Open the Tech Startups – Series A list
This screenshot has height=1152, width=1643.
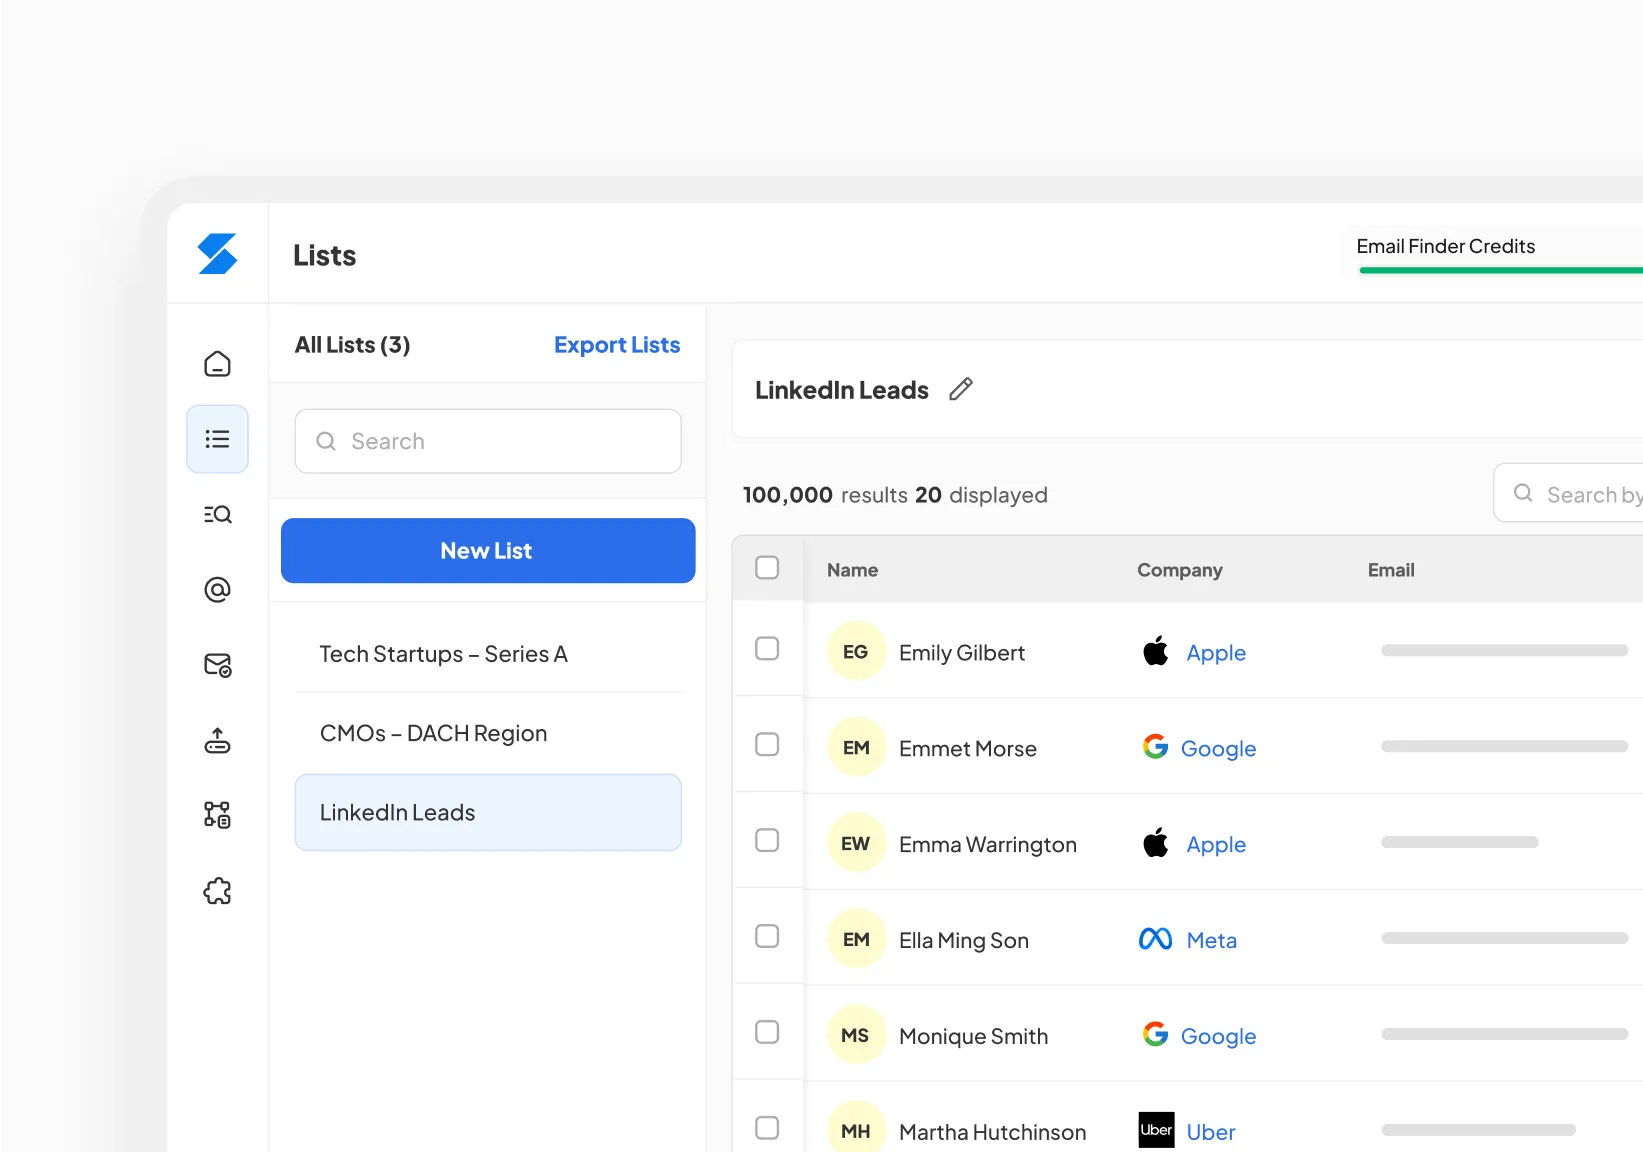click(x=443, y=654)
